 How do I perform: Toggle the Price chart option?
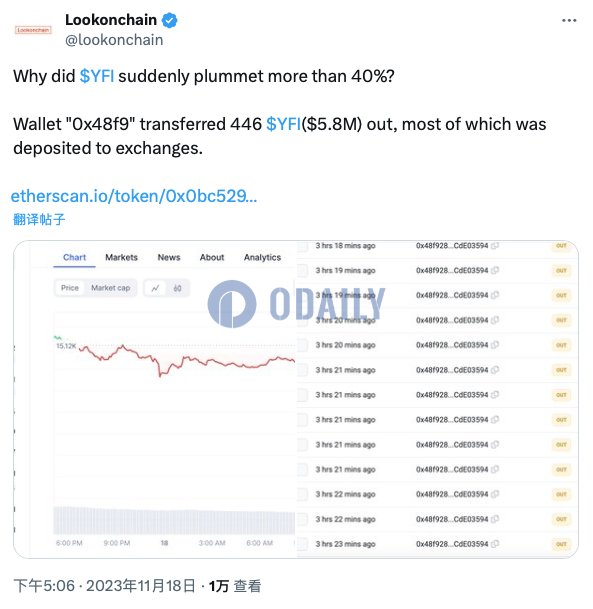tap(70, 288)
